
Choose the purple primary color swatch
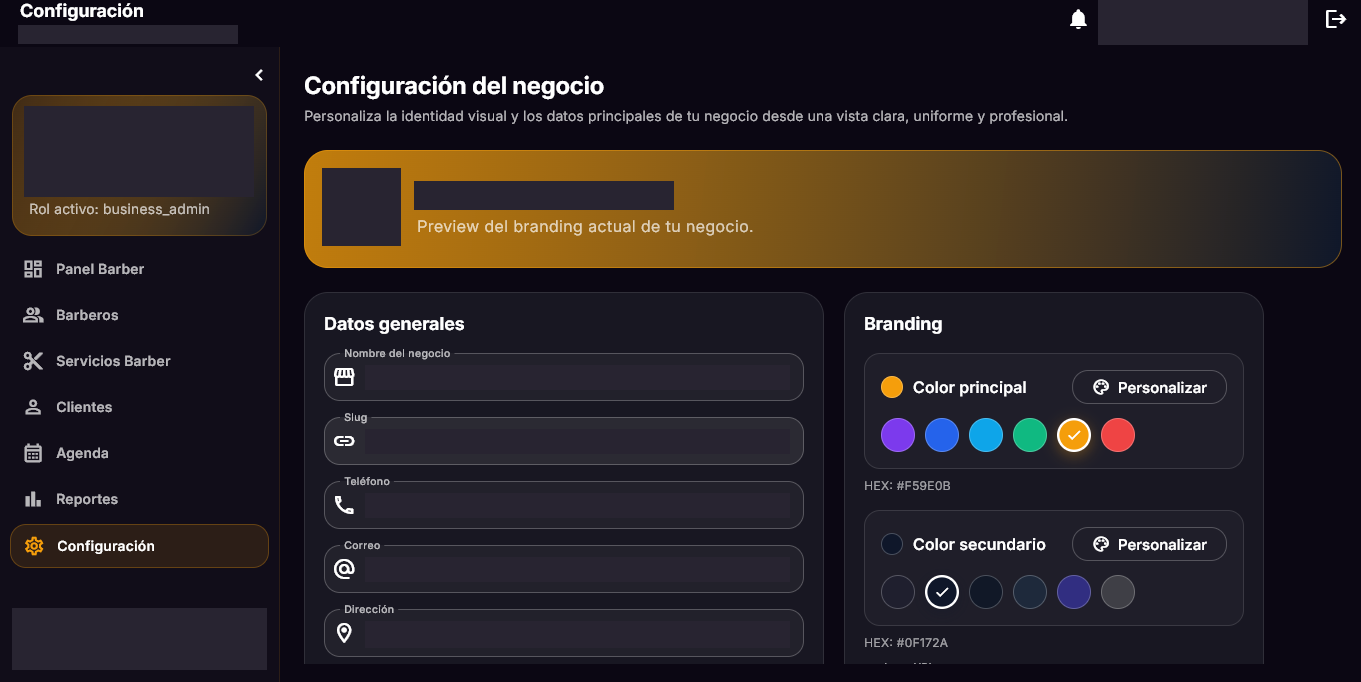point(898,435)
